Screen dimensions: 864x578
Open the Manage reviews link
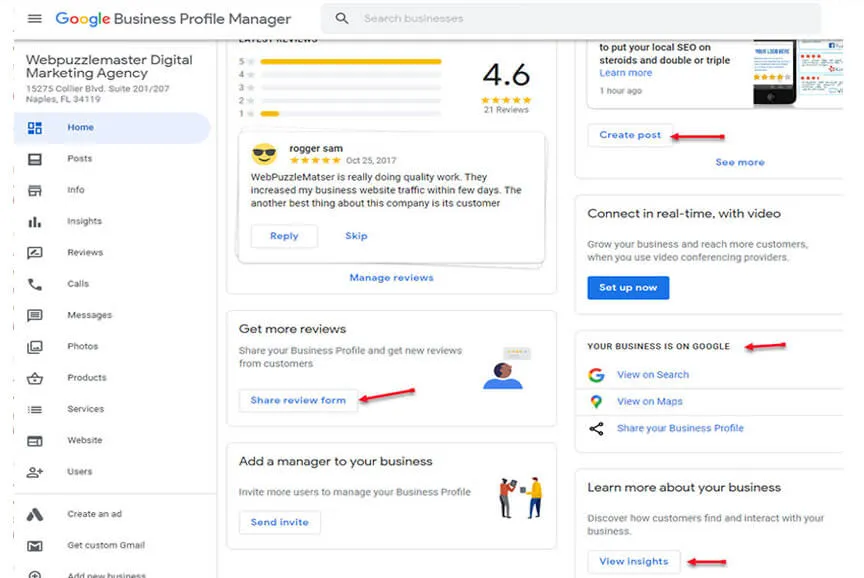[x=391, y=278]
